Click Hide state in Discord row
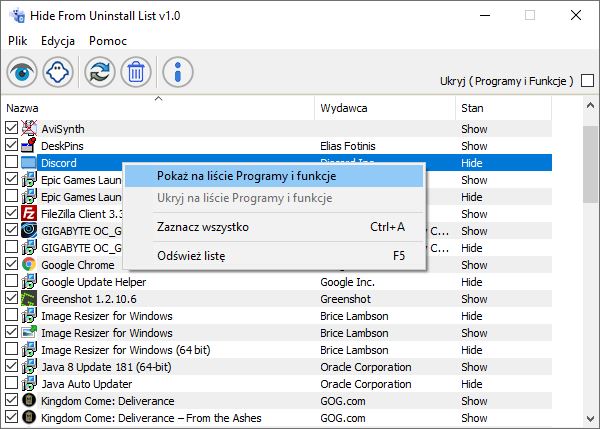Viewport: 600px width, 429px height. pos(471,163)
